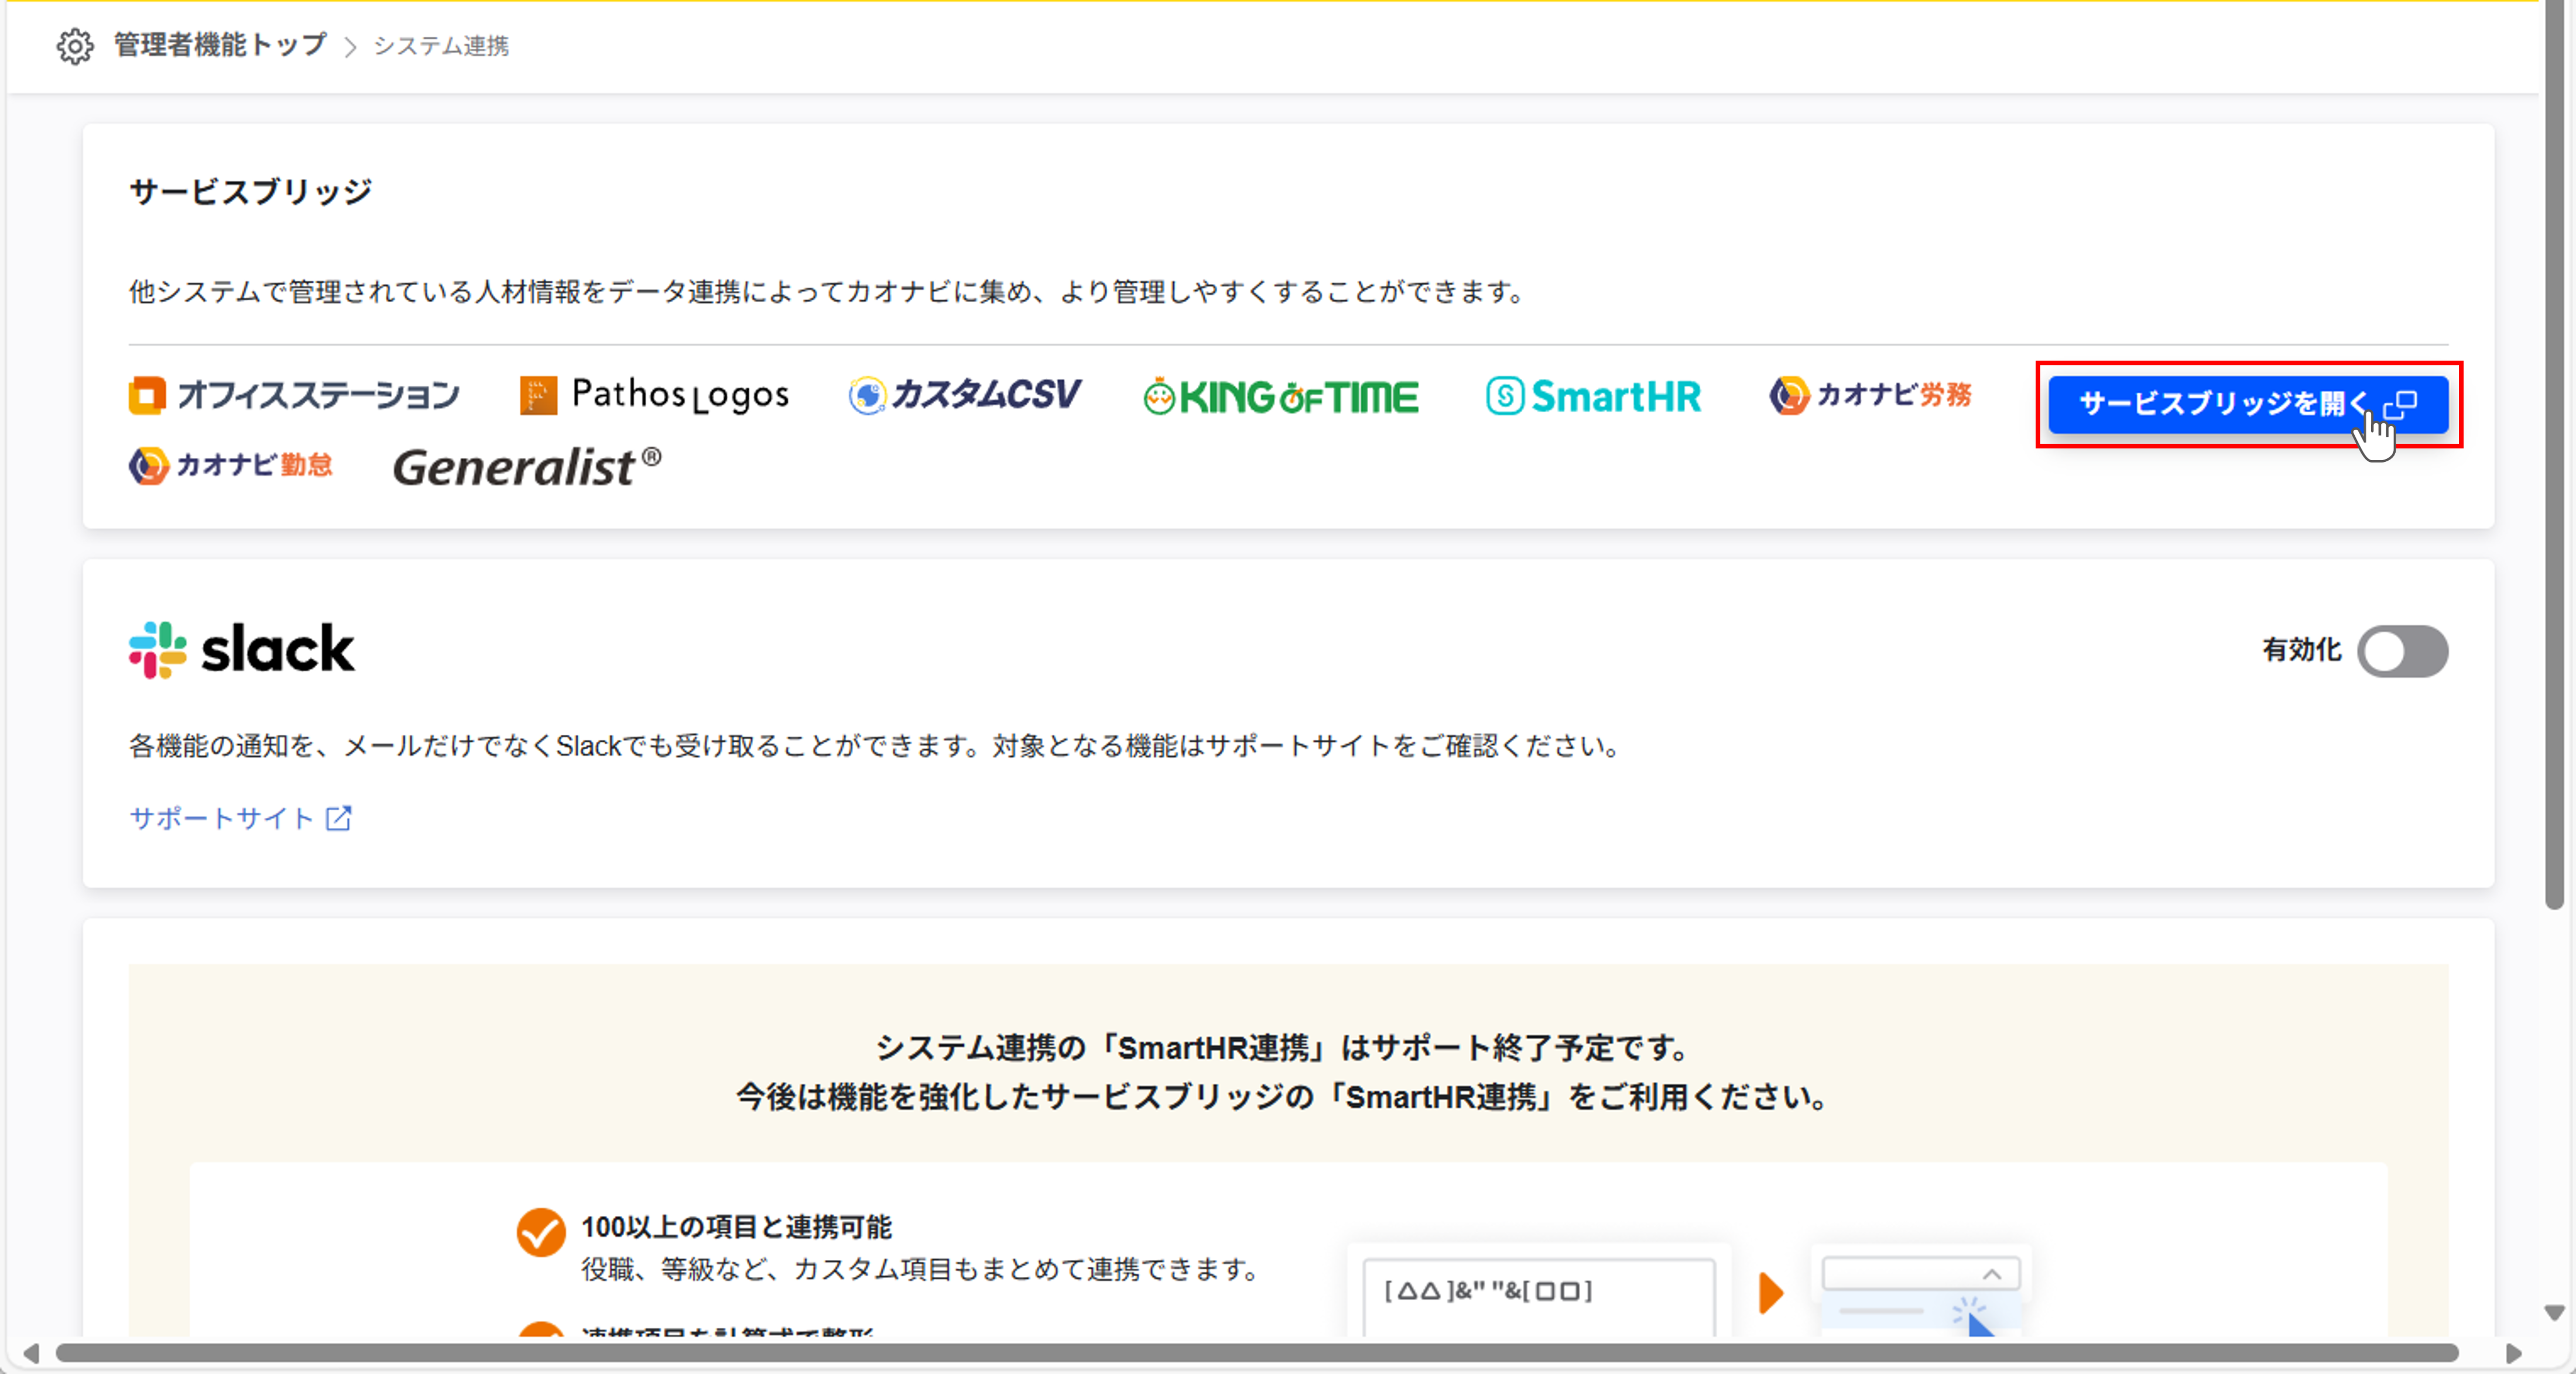
Task: Click the new-window icon on サービスブリッジを開く
Action: coord(2400,404)
